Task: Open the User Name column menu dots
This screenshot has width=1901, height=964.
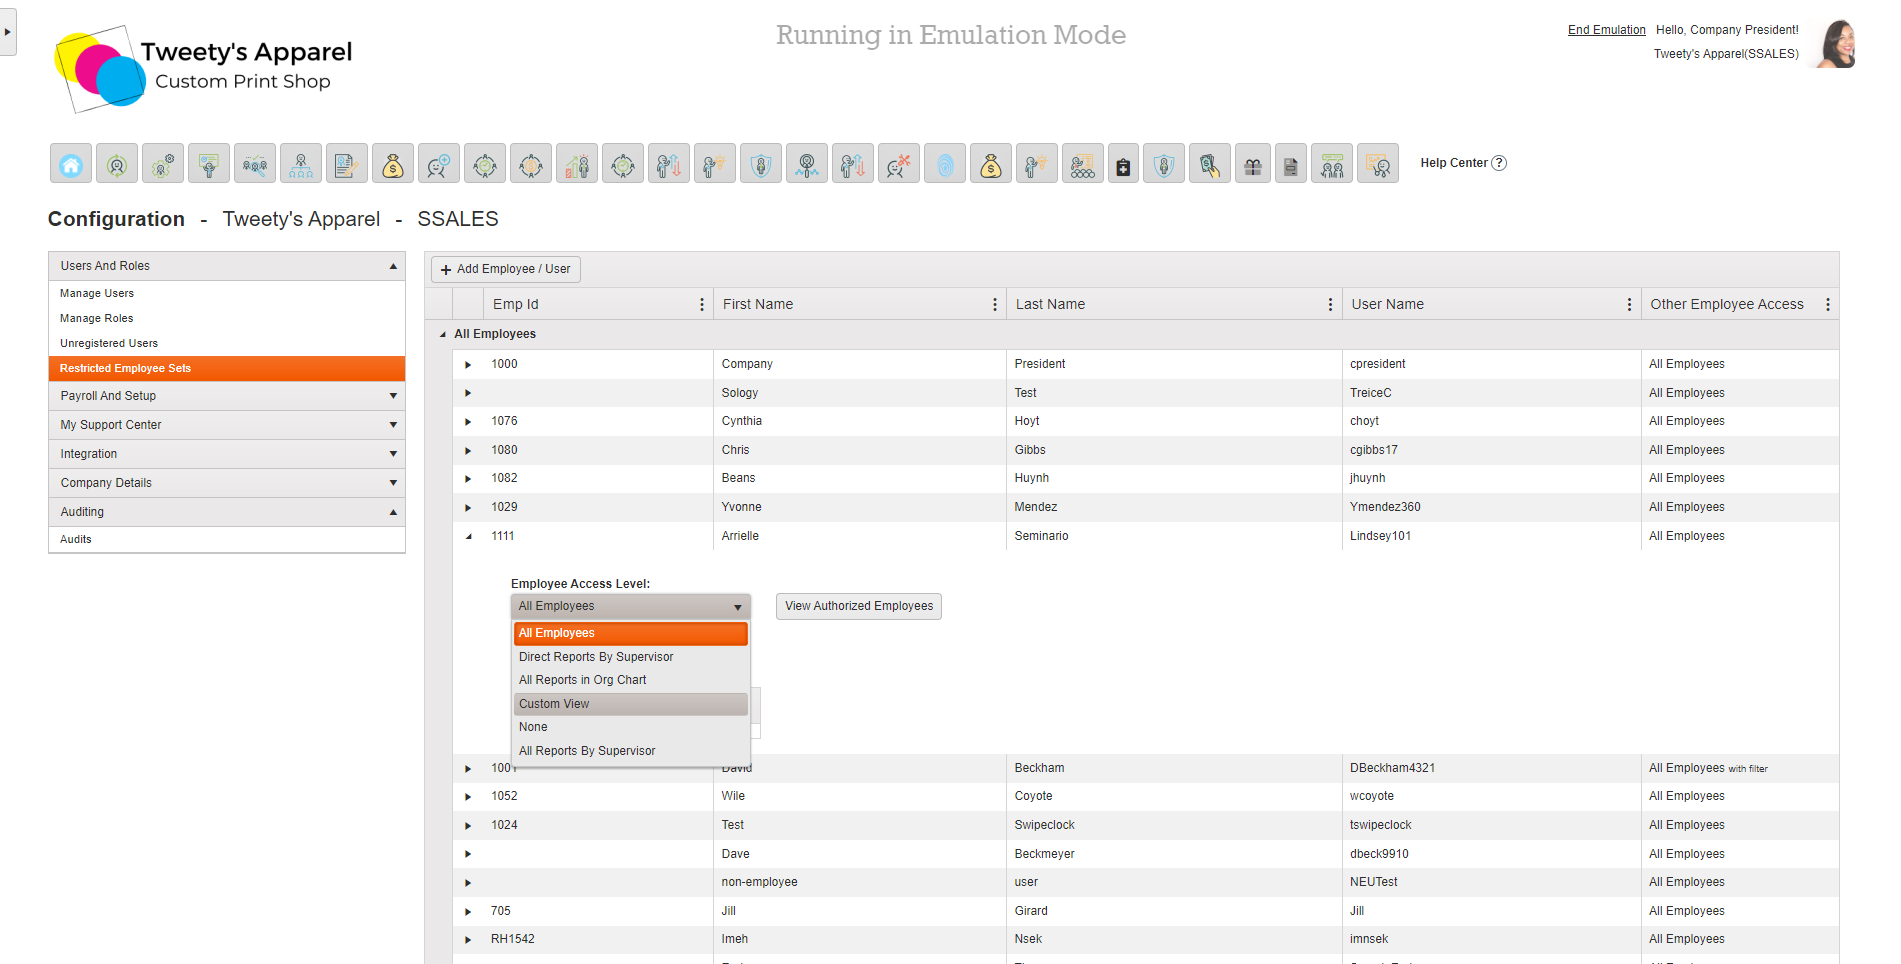Action: (1629, 304)
